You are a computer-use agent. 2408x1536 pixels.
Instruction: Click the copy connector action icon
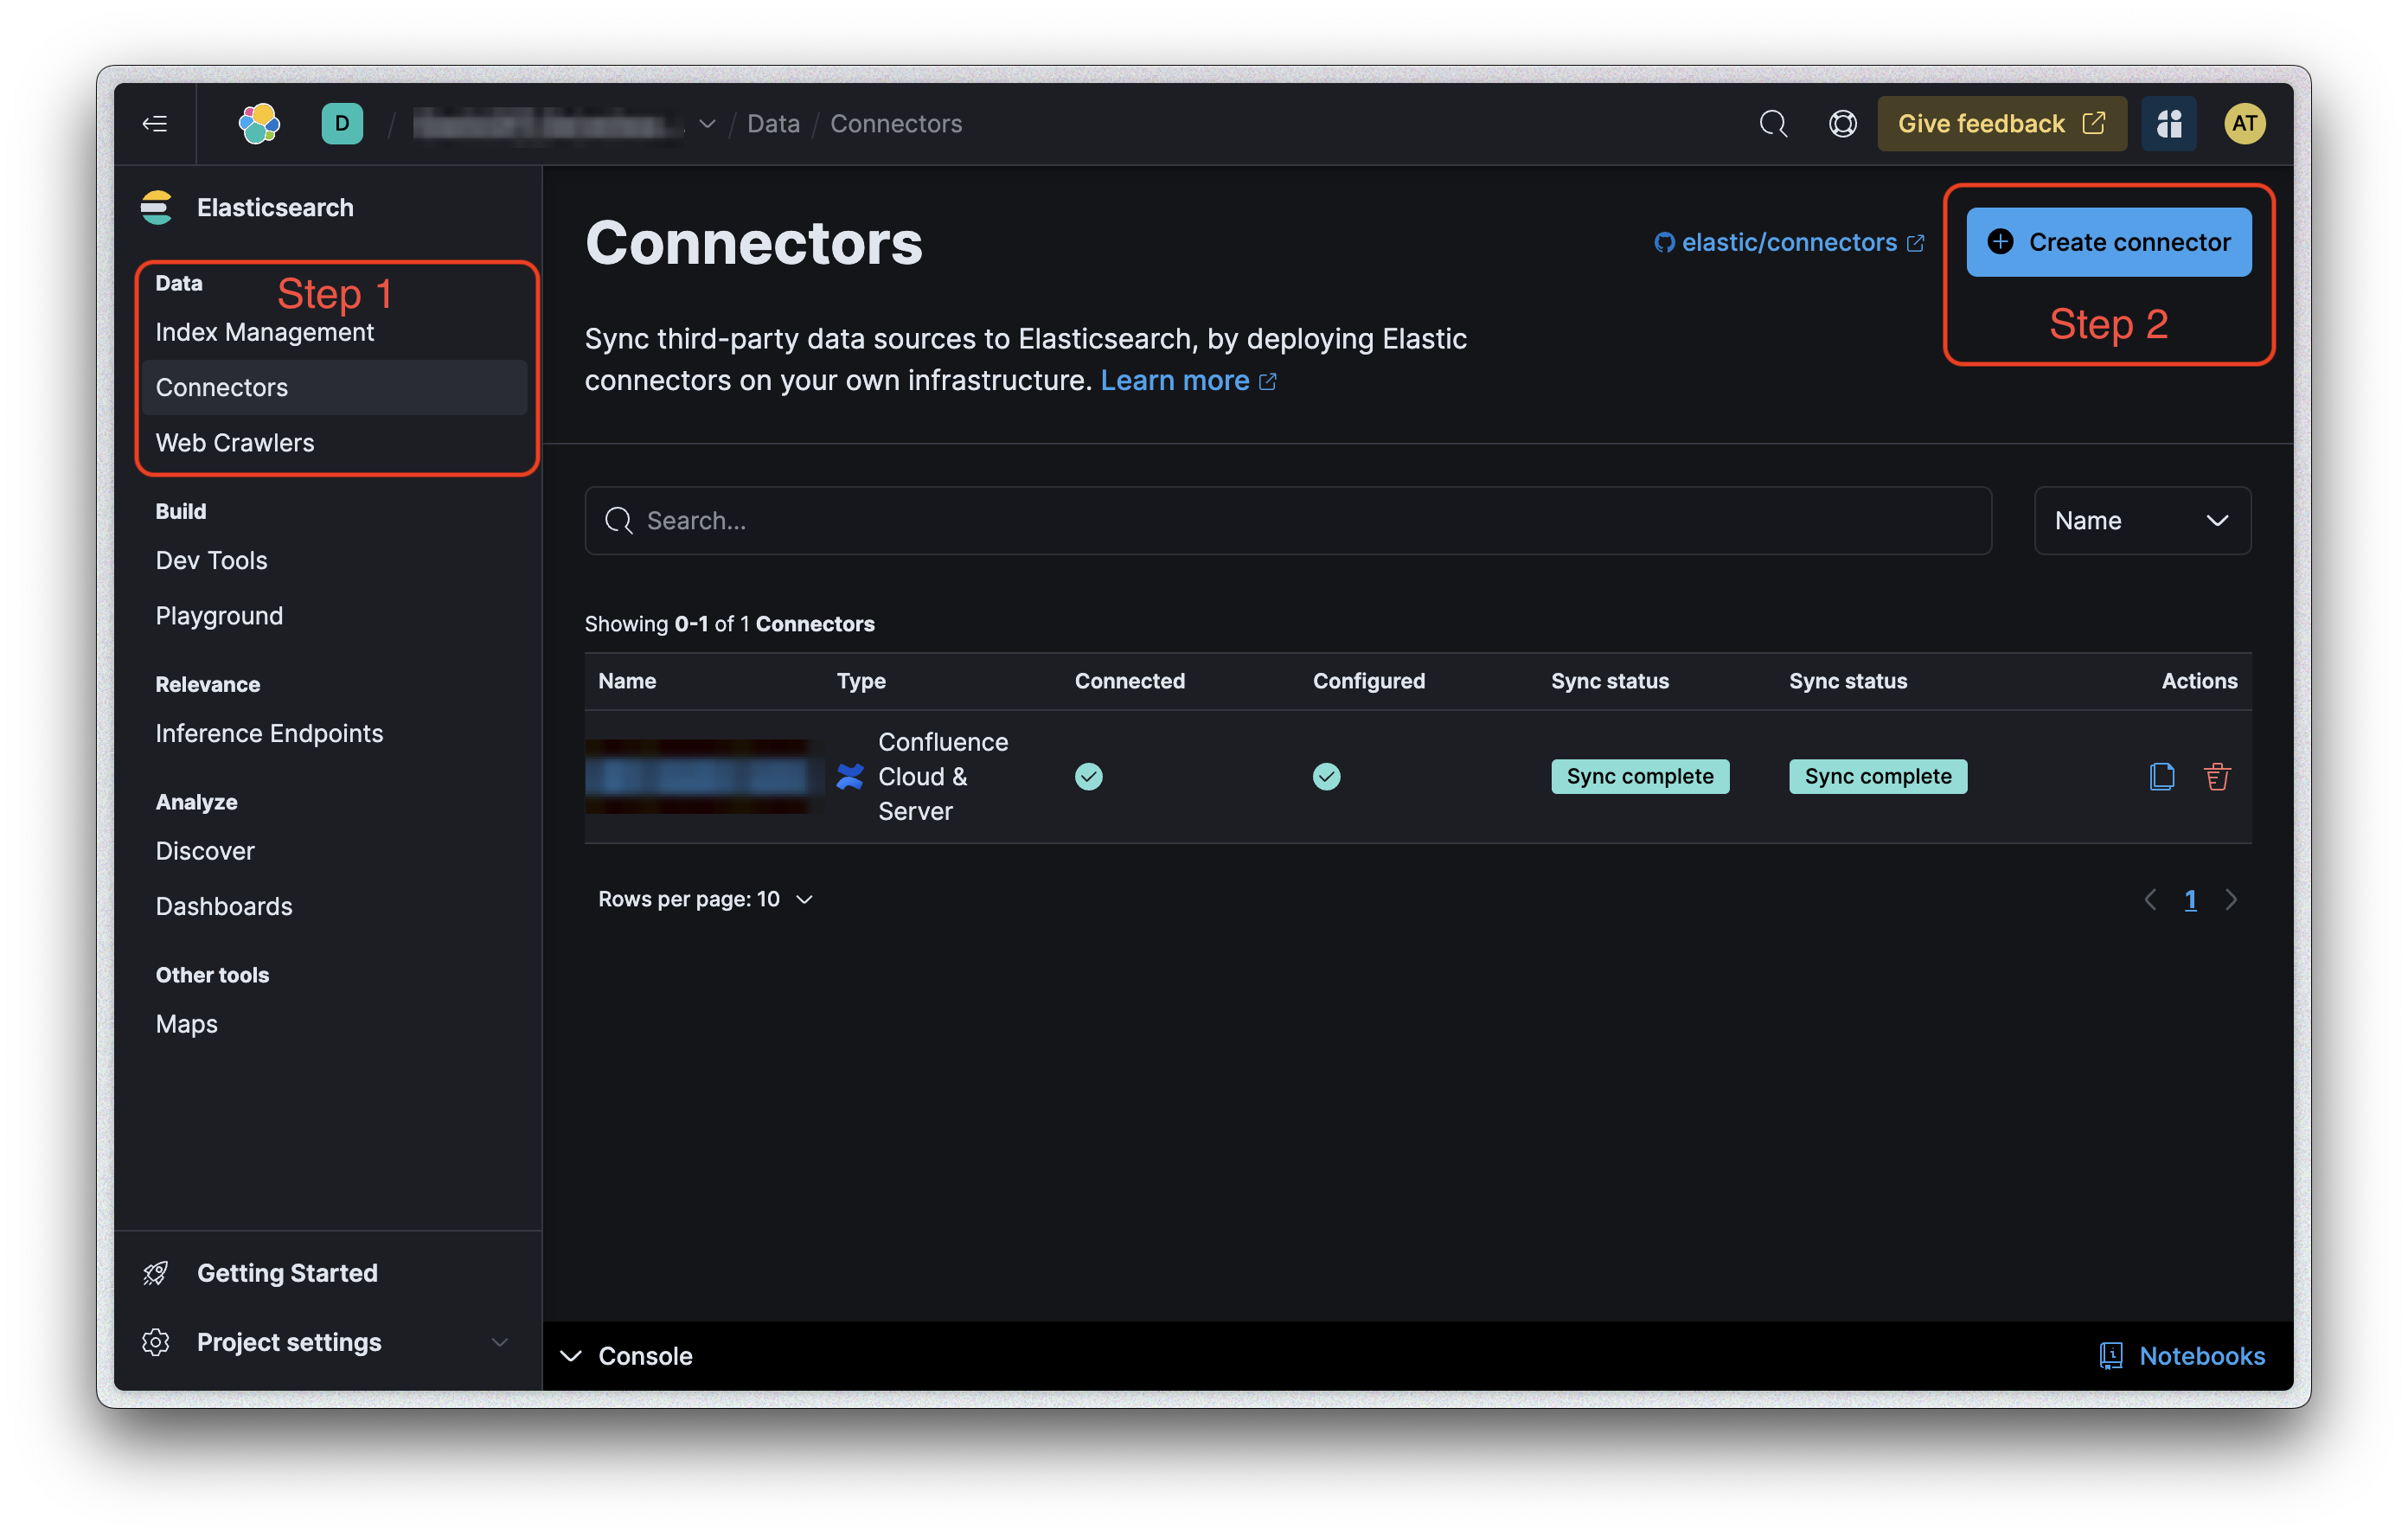[x=2162, y=777]
